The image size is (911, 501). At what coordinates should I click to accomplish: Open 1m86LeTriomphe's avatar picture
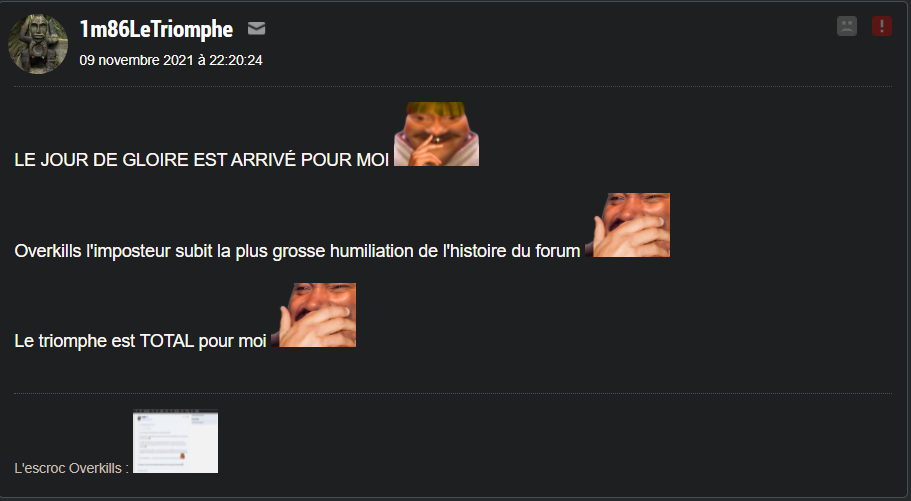pyautogui.click(x=38, y=44)
